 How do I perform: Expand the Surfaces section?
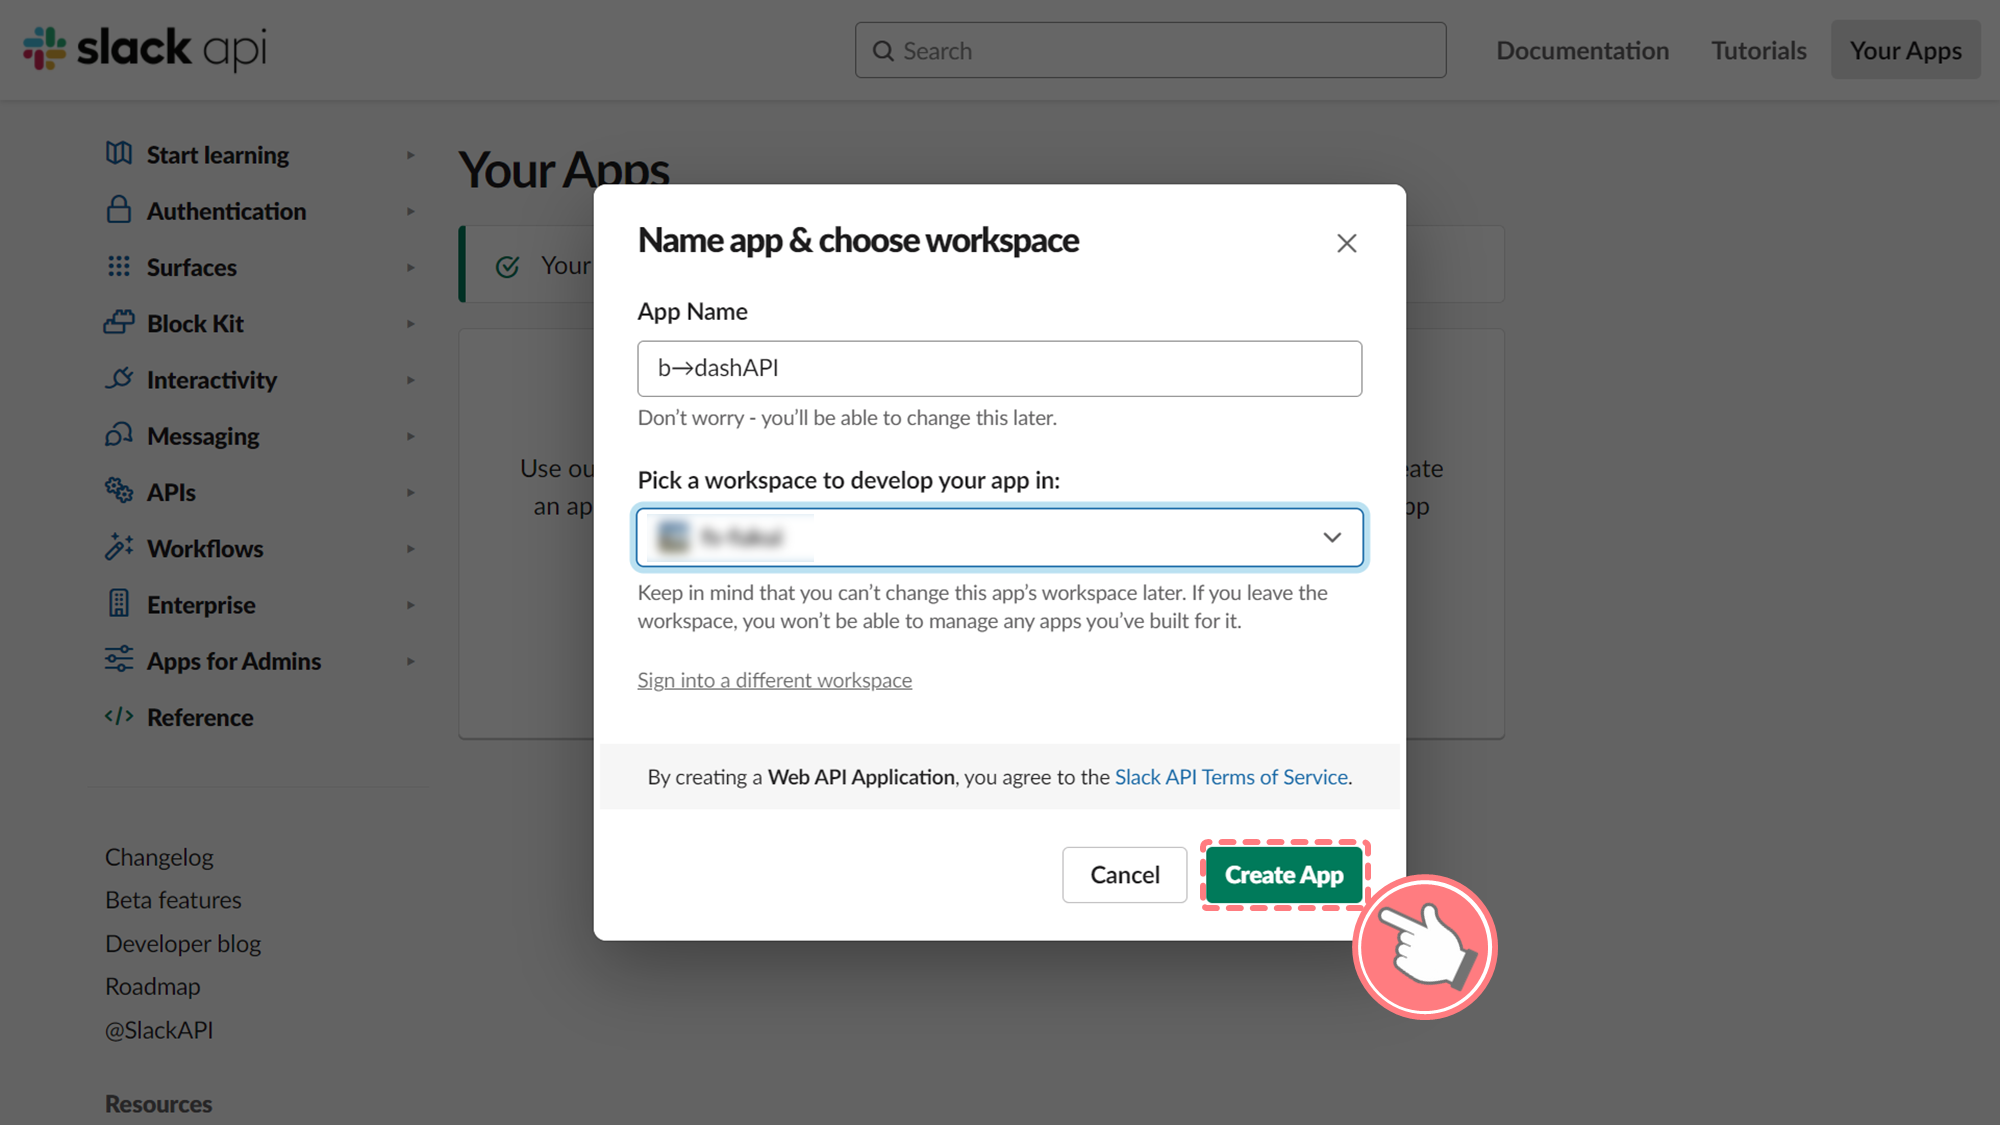click(x=411, y=267)
